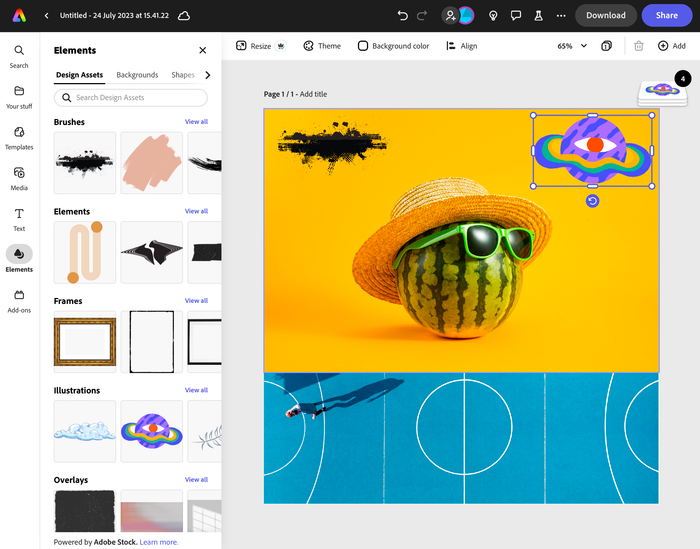Viewport: 700px width, 549px height.
Task: Click the Search Design Assets field
Action: pyautogui.click(x=131, y=98)
